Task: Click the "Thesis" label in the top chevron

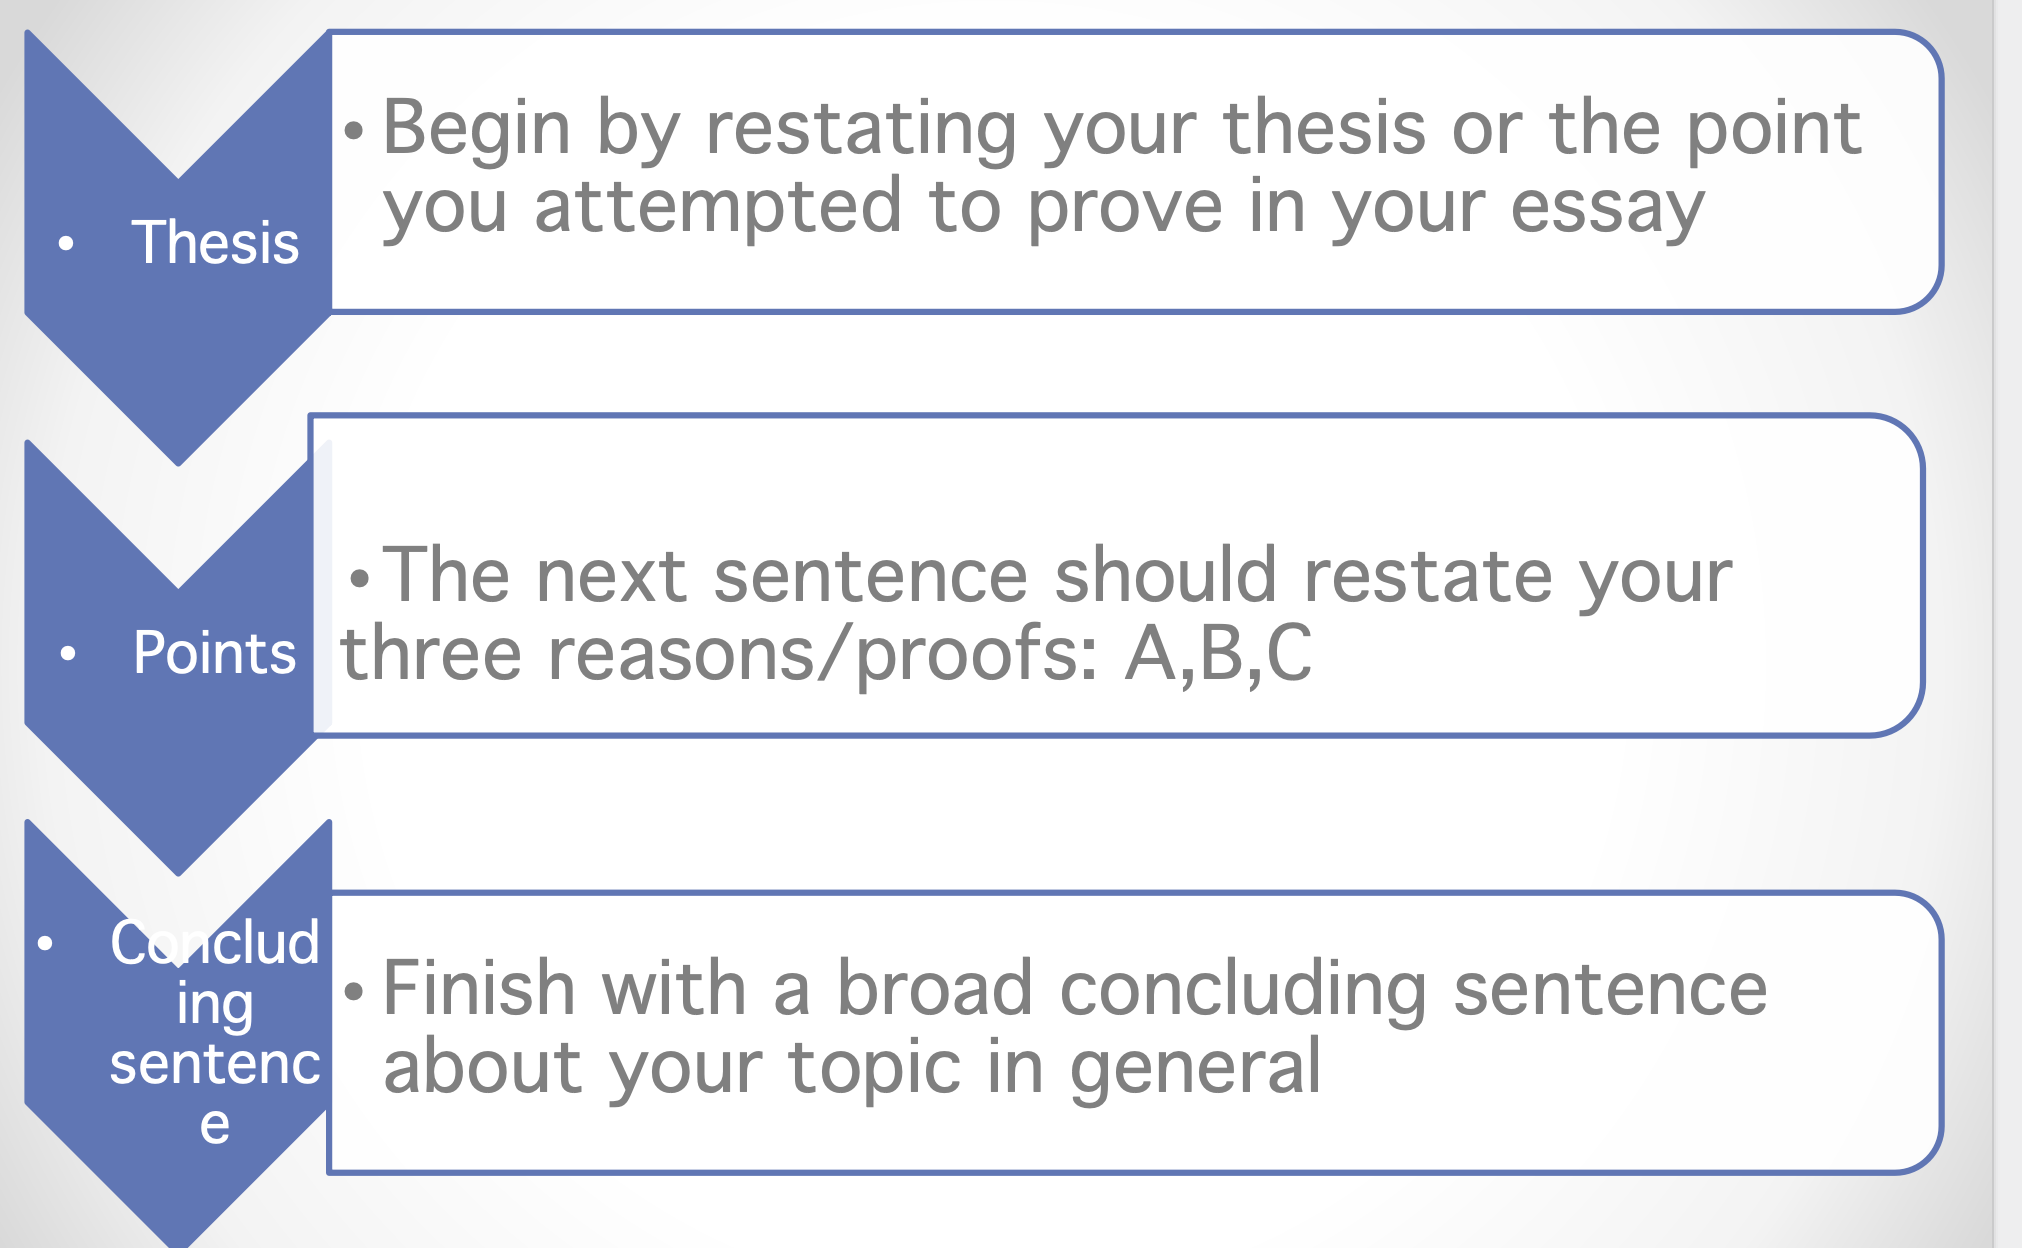Action: tap(215, 243)
